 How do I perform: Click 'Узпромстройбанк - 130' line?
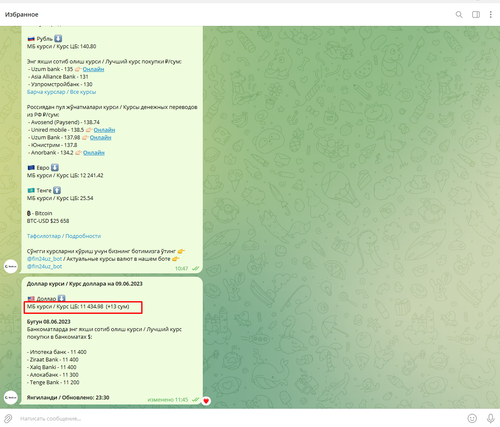pos(60,84)
